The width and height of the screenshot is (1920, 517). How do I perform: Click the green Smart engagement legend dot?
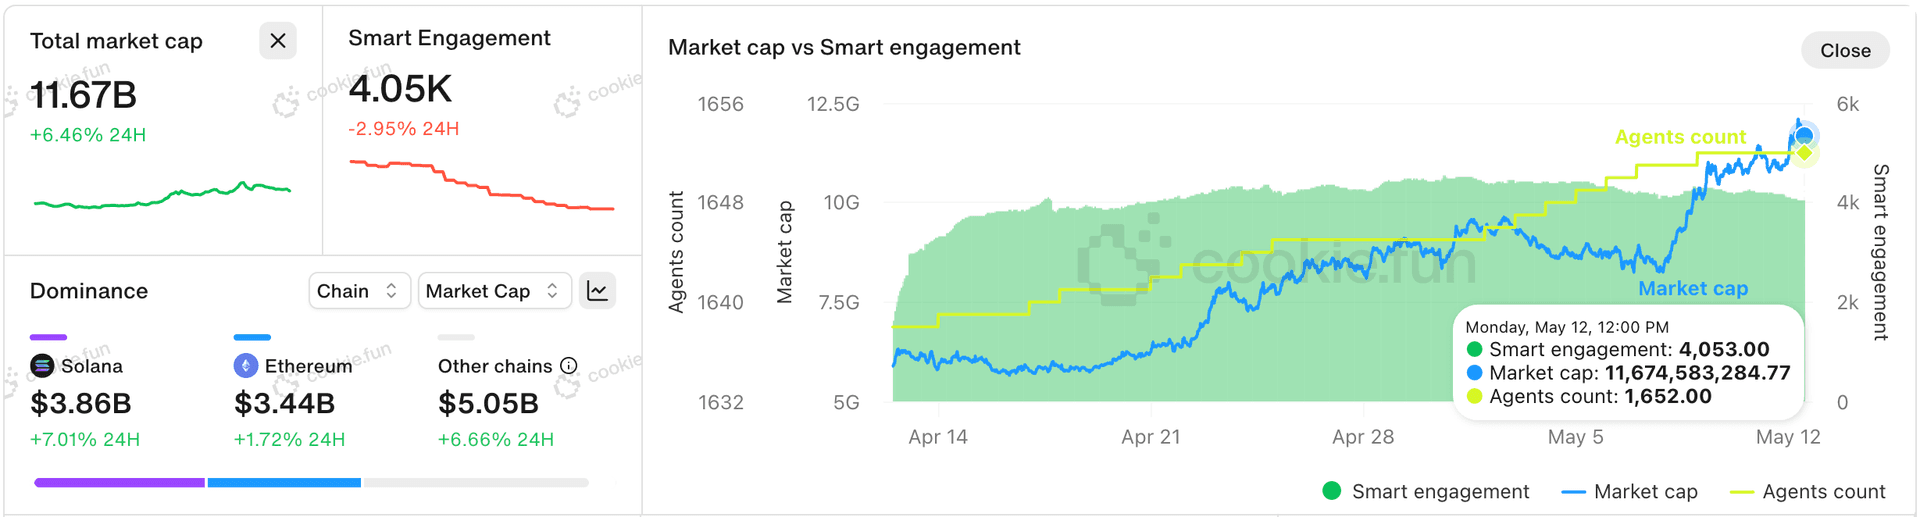click(1331, 491)
